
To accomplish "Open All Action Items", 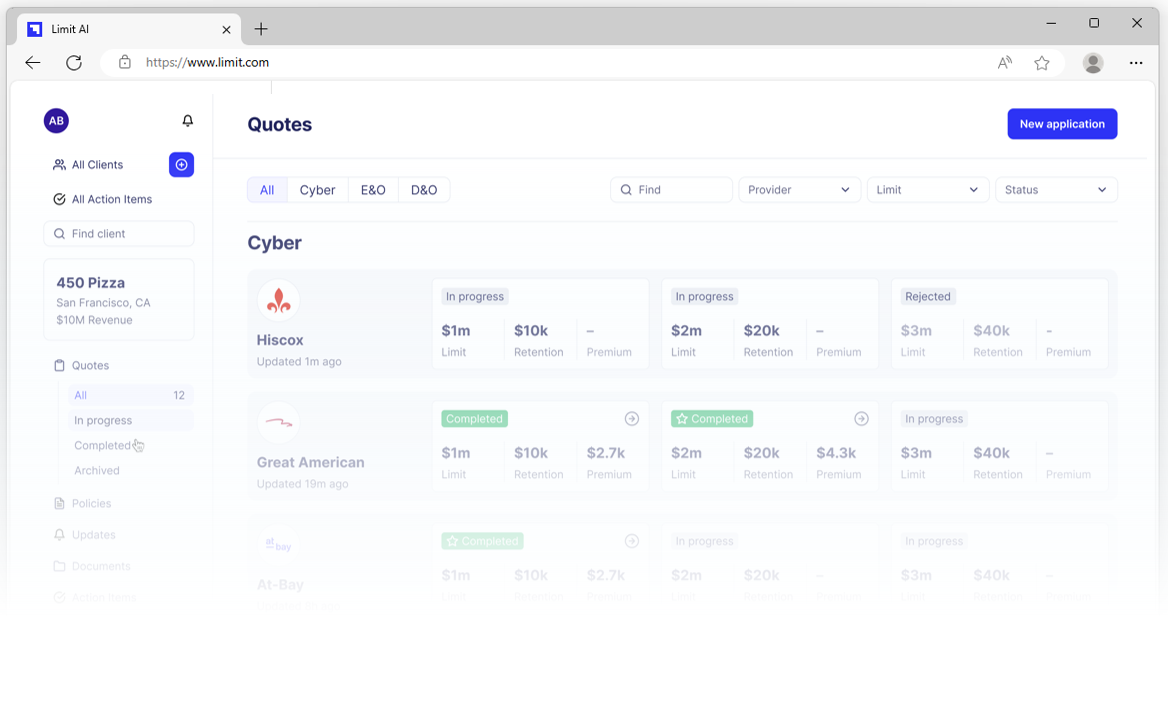I will [x=102, y=199].
